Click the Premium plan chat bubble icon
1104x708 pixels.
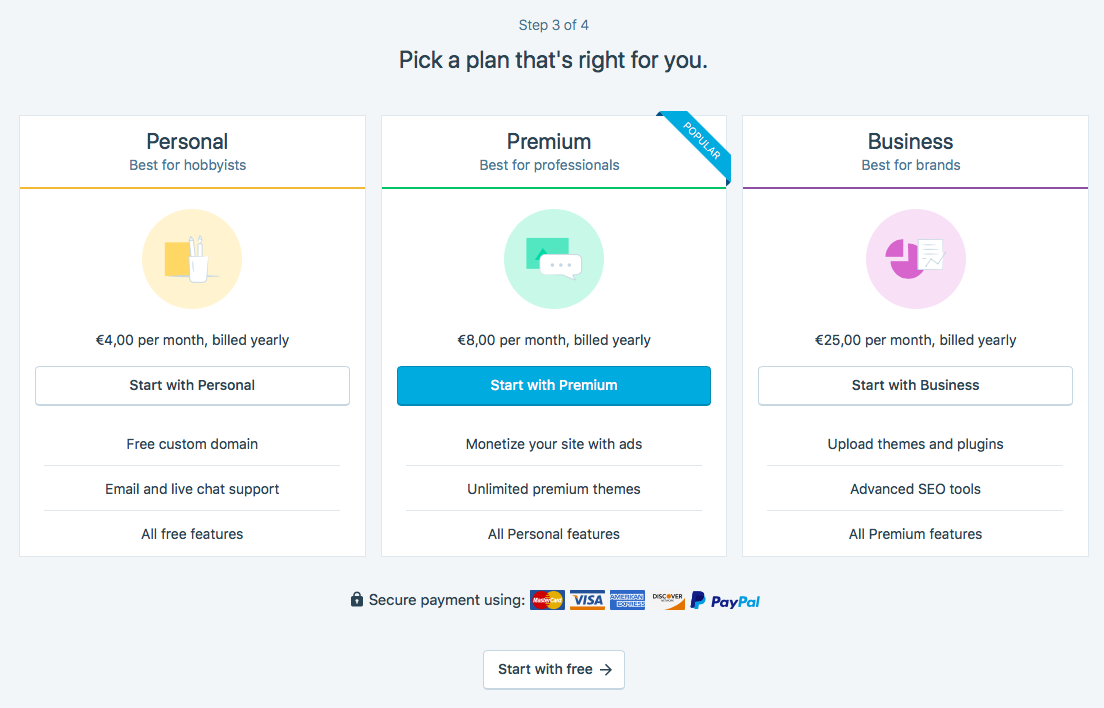[x=553, y=259]
